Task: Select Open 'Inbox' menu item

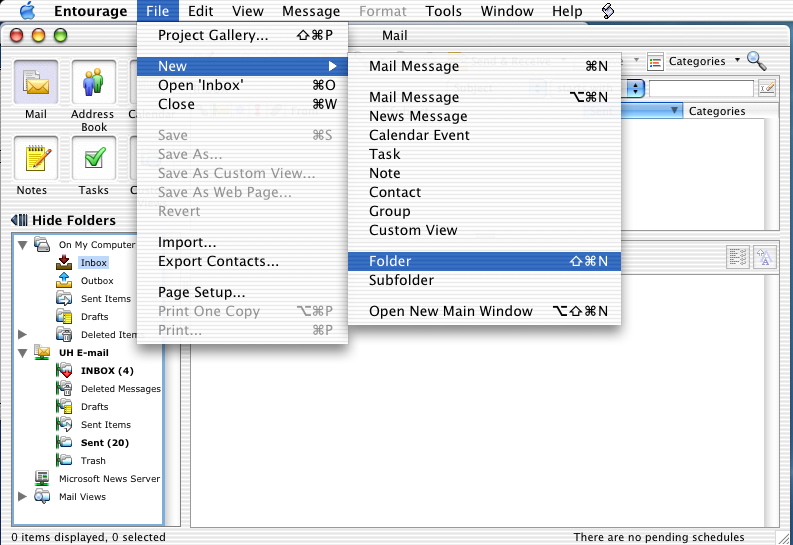Action: pos(242,85)
